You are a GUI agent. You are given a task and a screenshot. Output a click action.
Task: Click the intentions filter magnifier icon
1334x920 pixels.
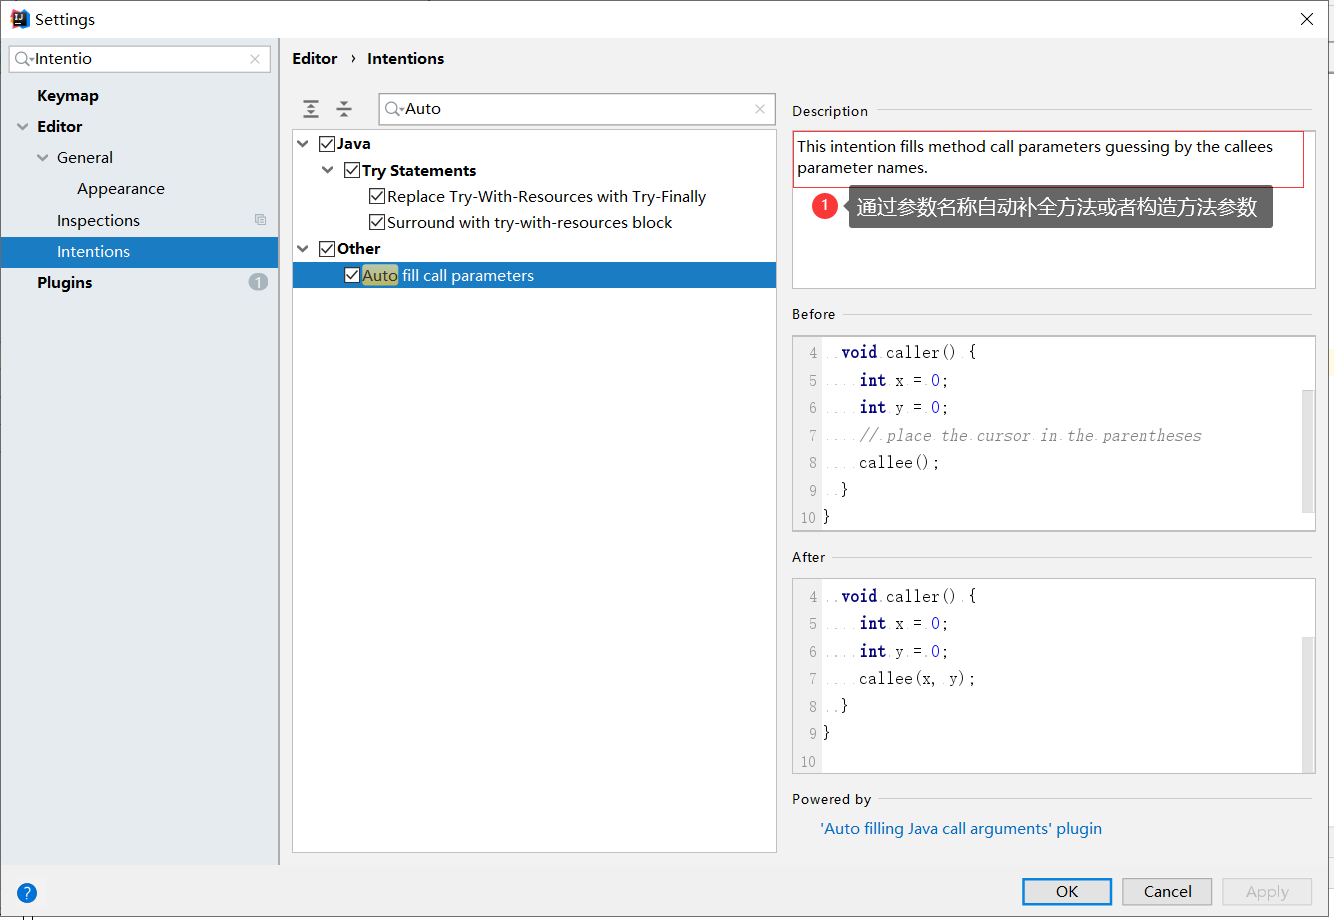[393, 109]
